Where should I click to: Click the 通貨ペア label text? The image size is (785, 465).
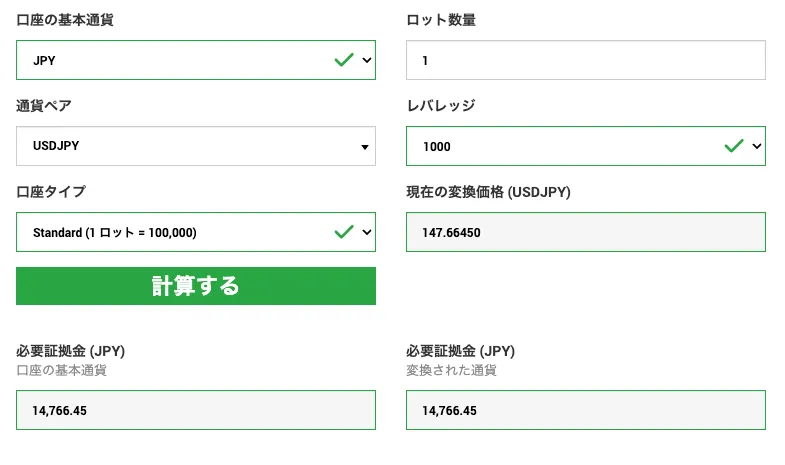[x=44, y=105]
